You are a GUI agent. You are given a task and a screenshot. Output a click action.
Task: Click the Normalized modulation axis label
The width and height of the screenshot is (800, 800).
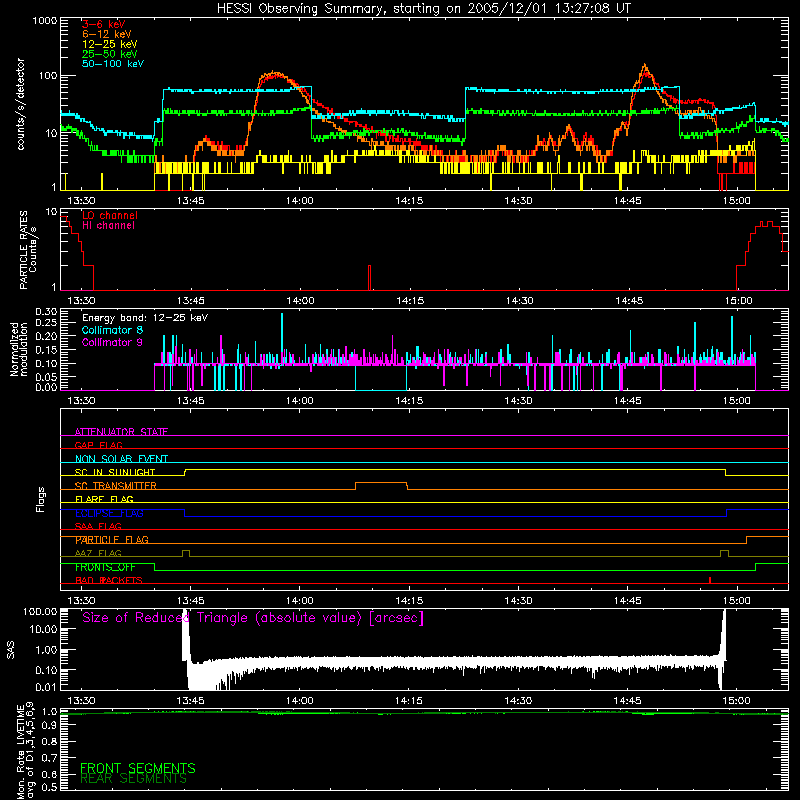tap(18, 349)
